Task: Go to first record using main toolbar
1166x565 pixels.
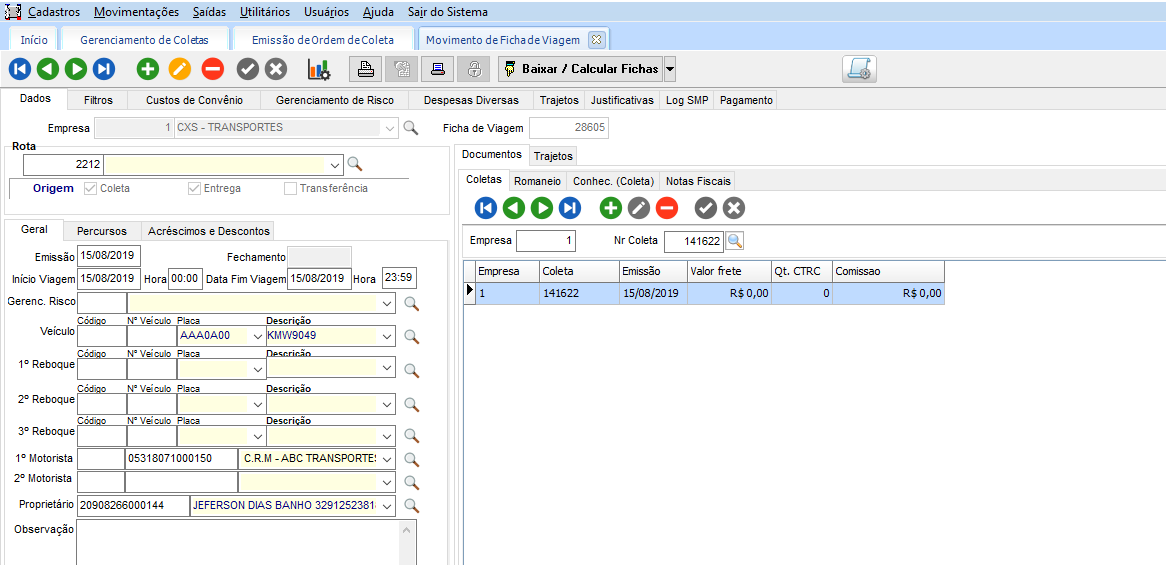Action: (19, 69)
